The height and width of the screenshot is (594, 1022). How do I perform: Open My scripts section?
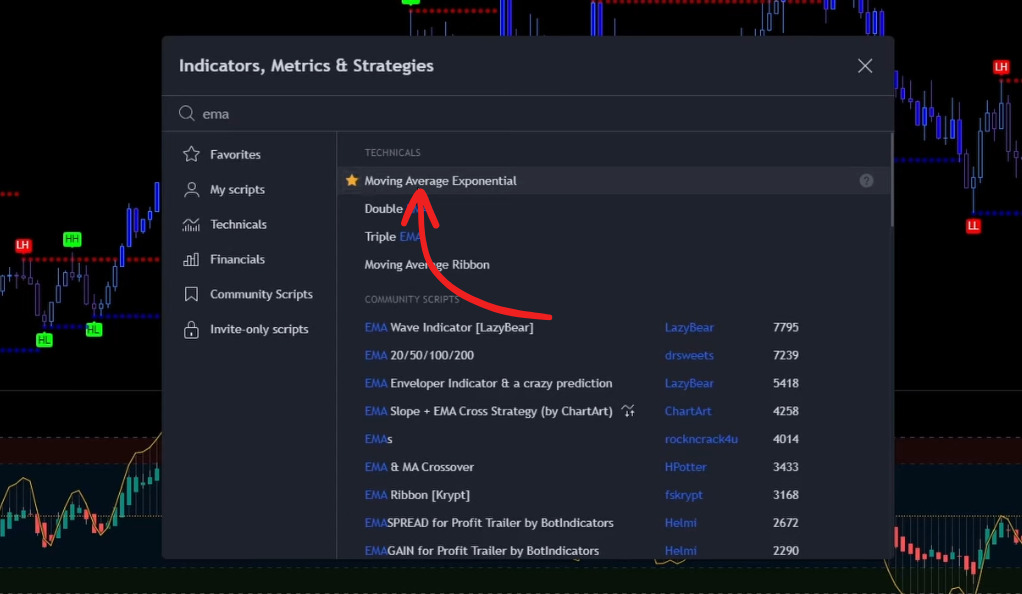[x=237, y=190]
